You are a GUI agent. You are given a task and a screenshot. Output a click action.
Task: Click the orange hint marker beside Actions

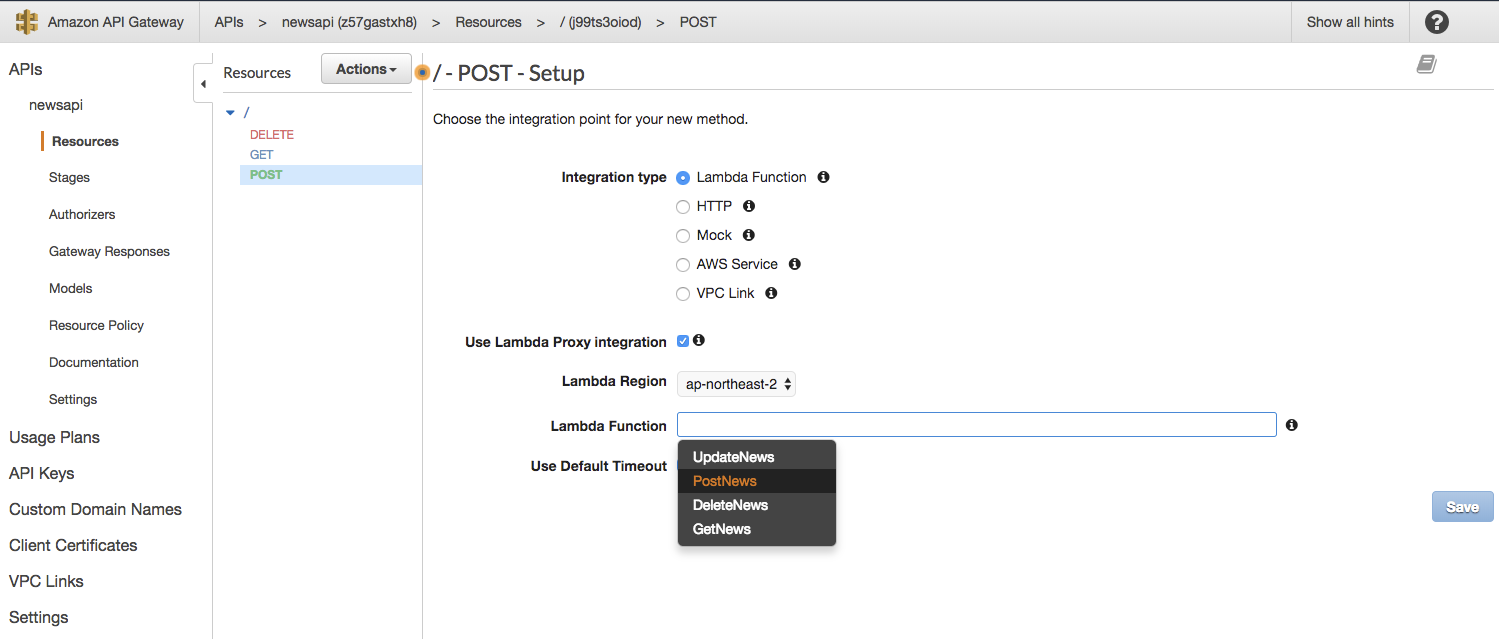pyautogui.click(x=422, y=72)
